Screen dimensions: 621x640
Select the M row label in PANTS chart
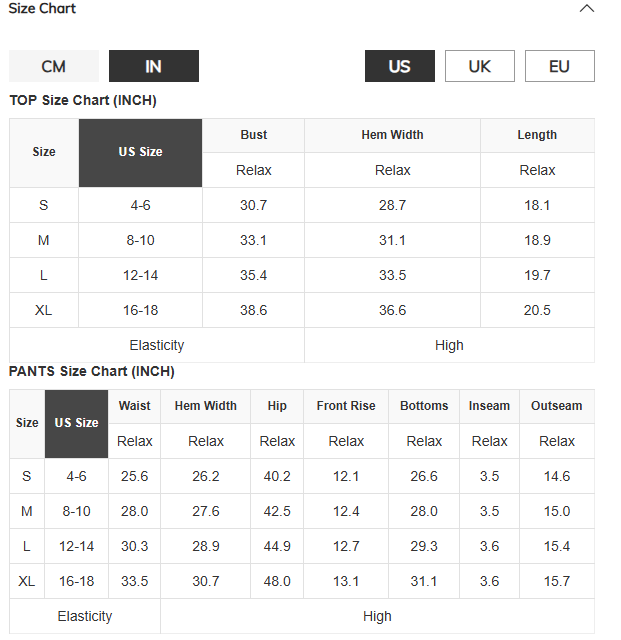coord(27,511)
